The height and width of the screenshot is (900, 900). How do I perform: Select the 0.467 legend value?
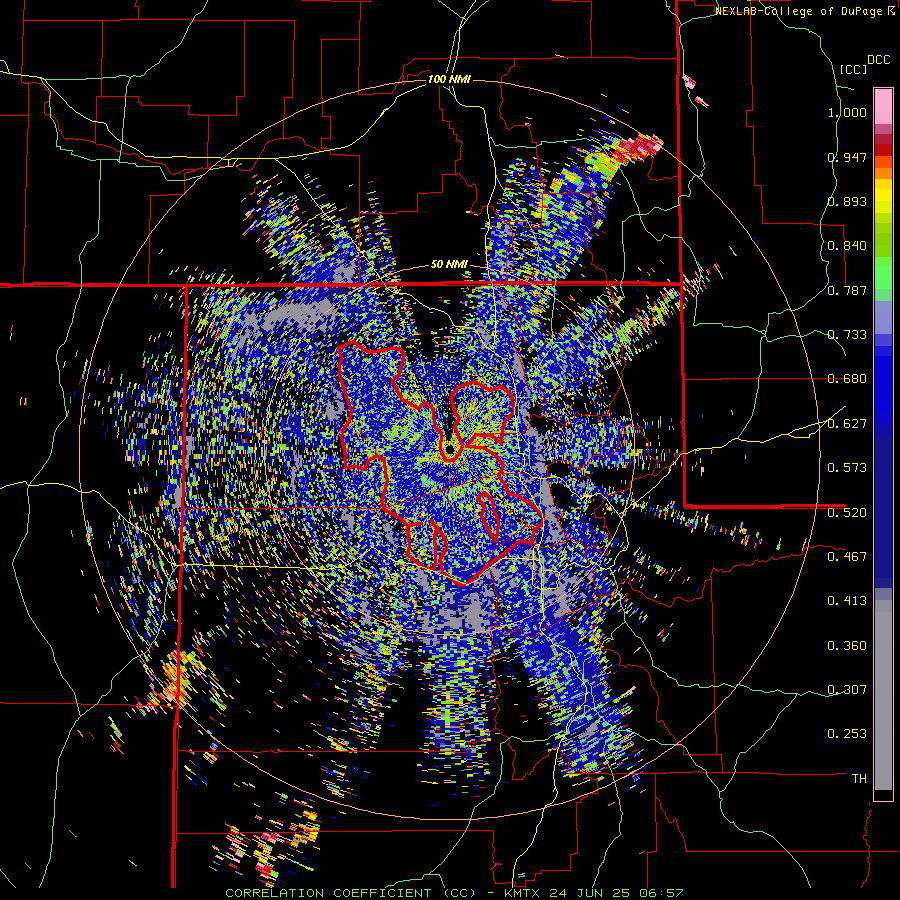(847, 557)
